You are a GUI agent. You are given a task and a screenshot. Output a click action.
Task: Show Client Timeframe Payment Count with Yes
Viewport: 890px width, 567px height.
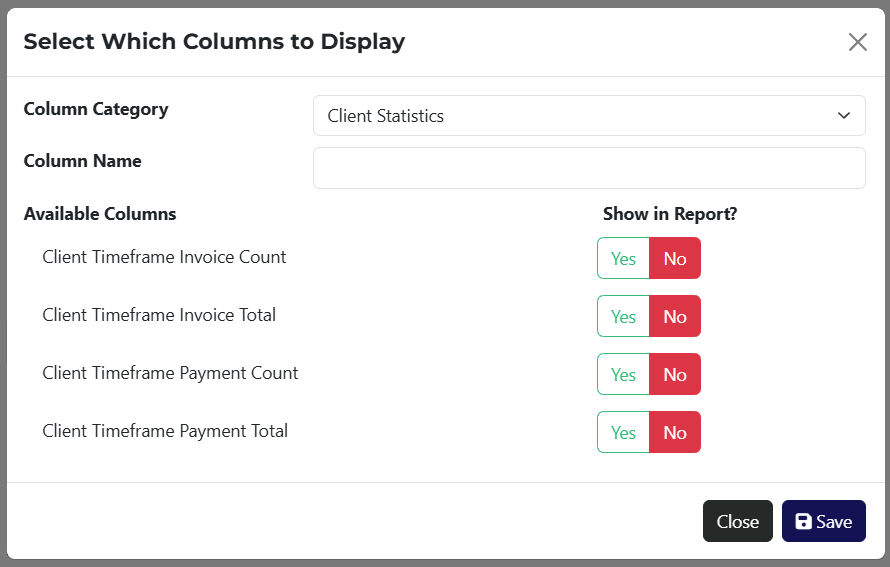coord(623,374)
